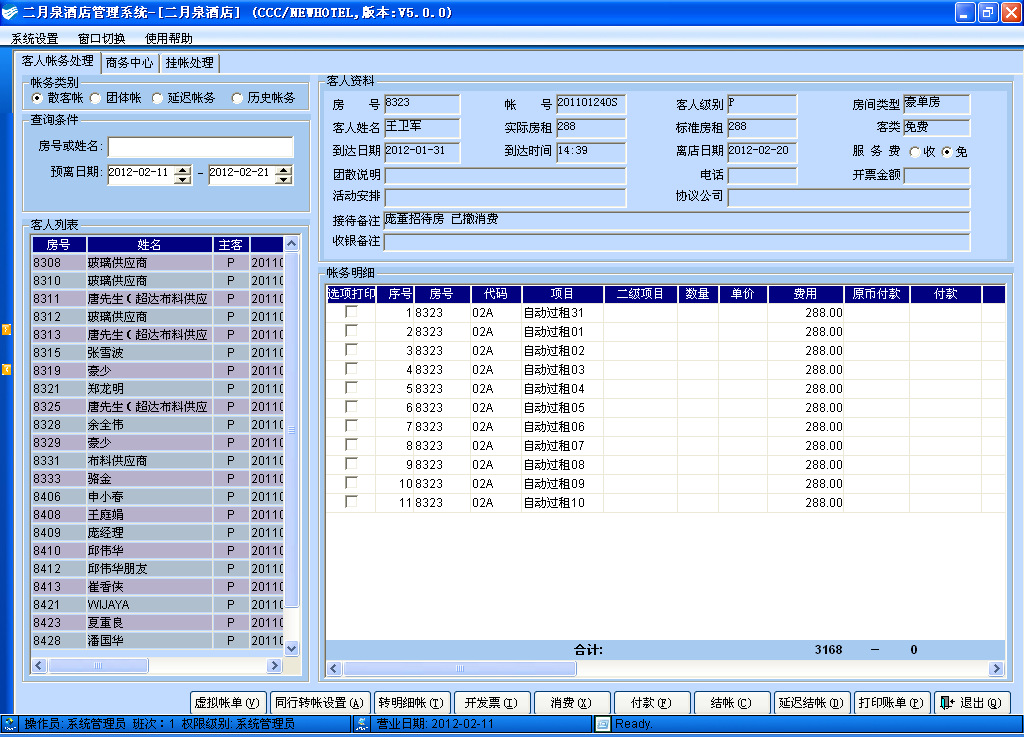Select guest row 8428 潘国华
Screen dimensions: 1024x737
pos(157,640)
